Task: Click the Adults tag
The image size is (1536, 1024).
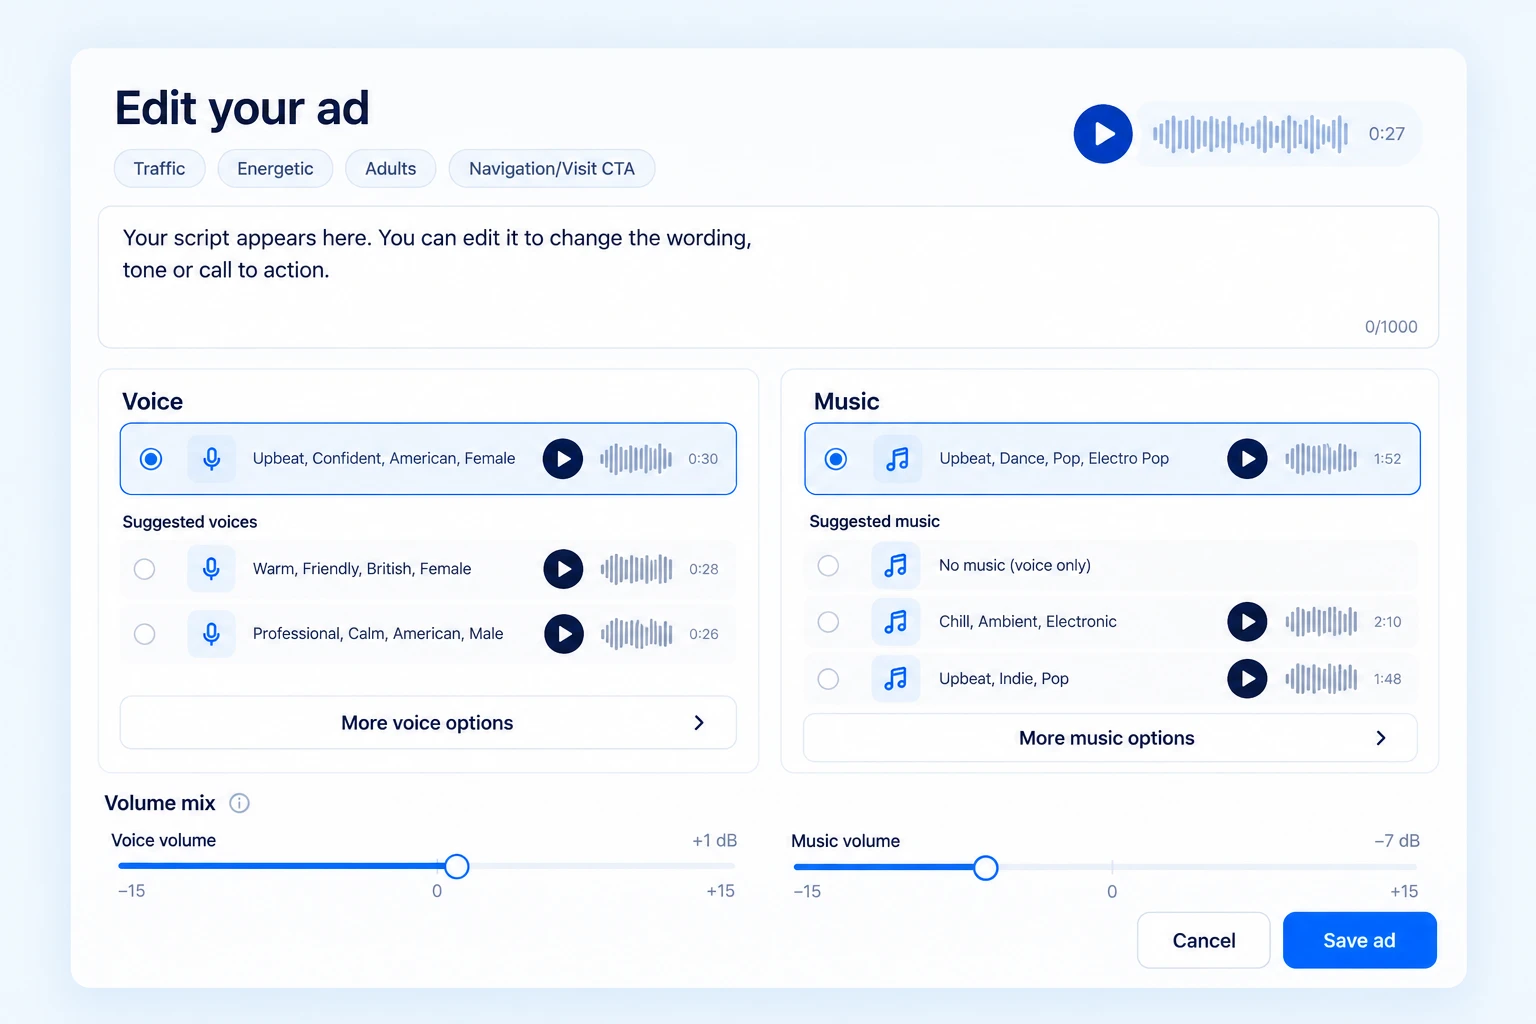Action: [391, 169]
